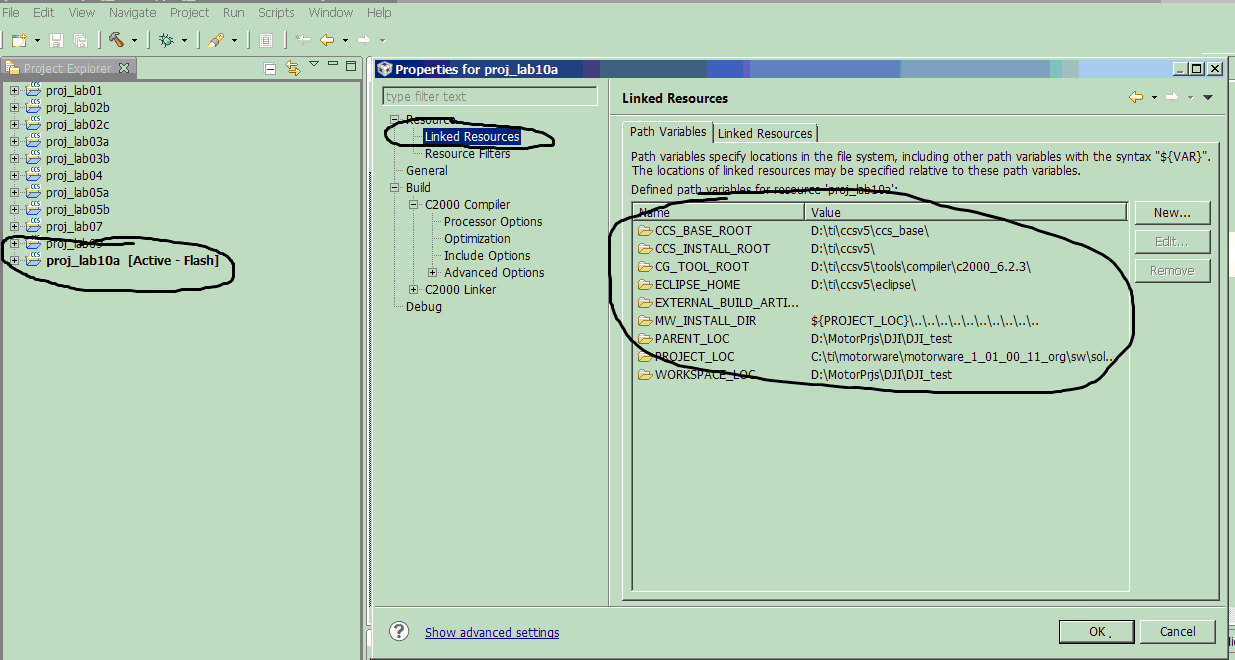The image size is (1235, 660).
Task: Select Debug in properties tree
Action: pos(424,306)
